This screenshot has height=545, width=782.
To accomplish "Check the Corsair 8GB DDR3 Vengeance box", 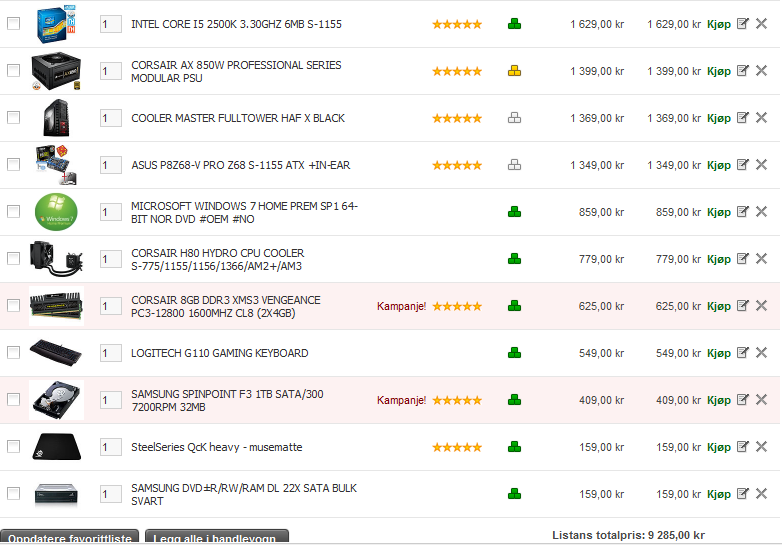I will [13, 306].
